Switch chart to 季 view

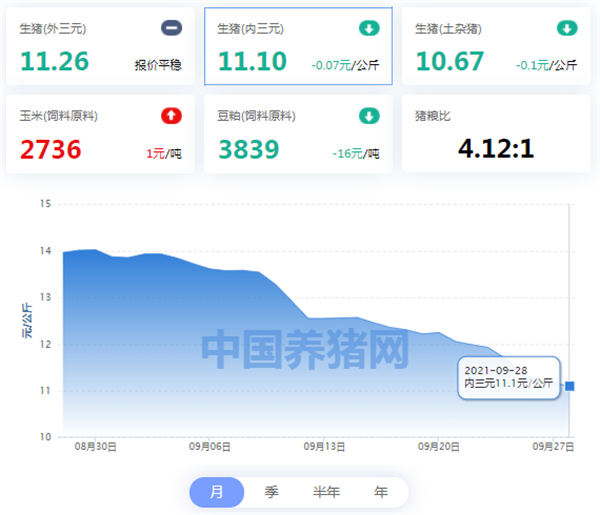271,492
